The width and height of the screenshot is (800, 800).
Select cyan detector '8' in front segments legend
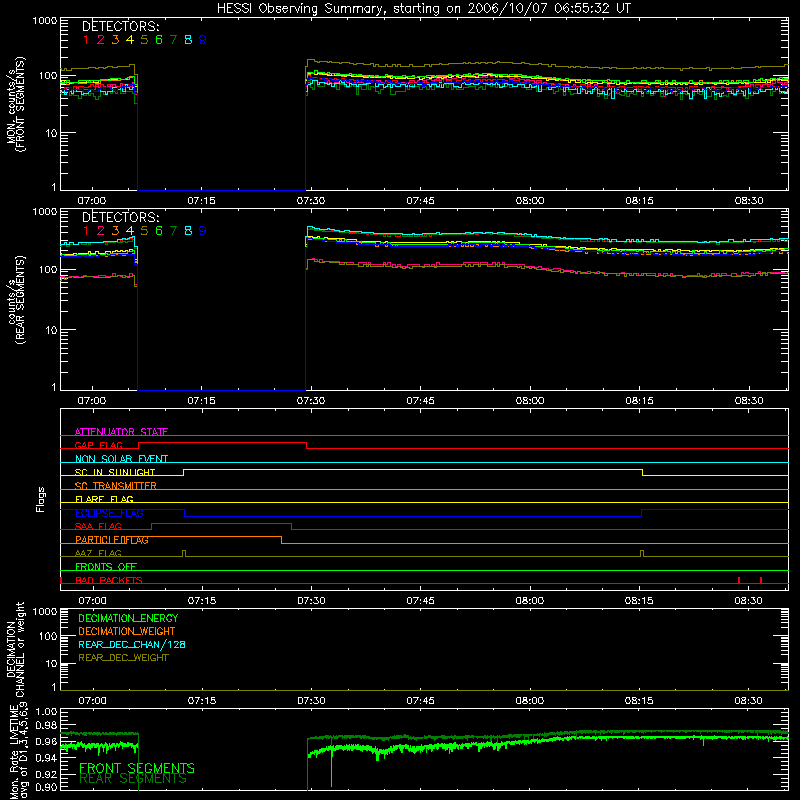[x=188, y=40]
